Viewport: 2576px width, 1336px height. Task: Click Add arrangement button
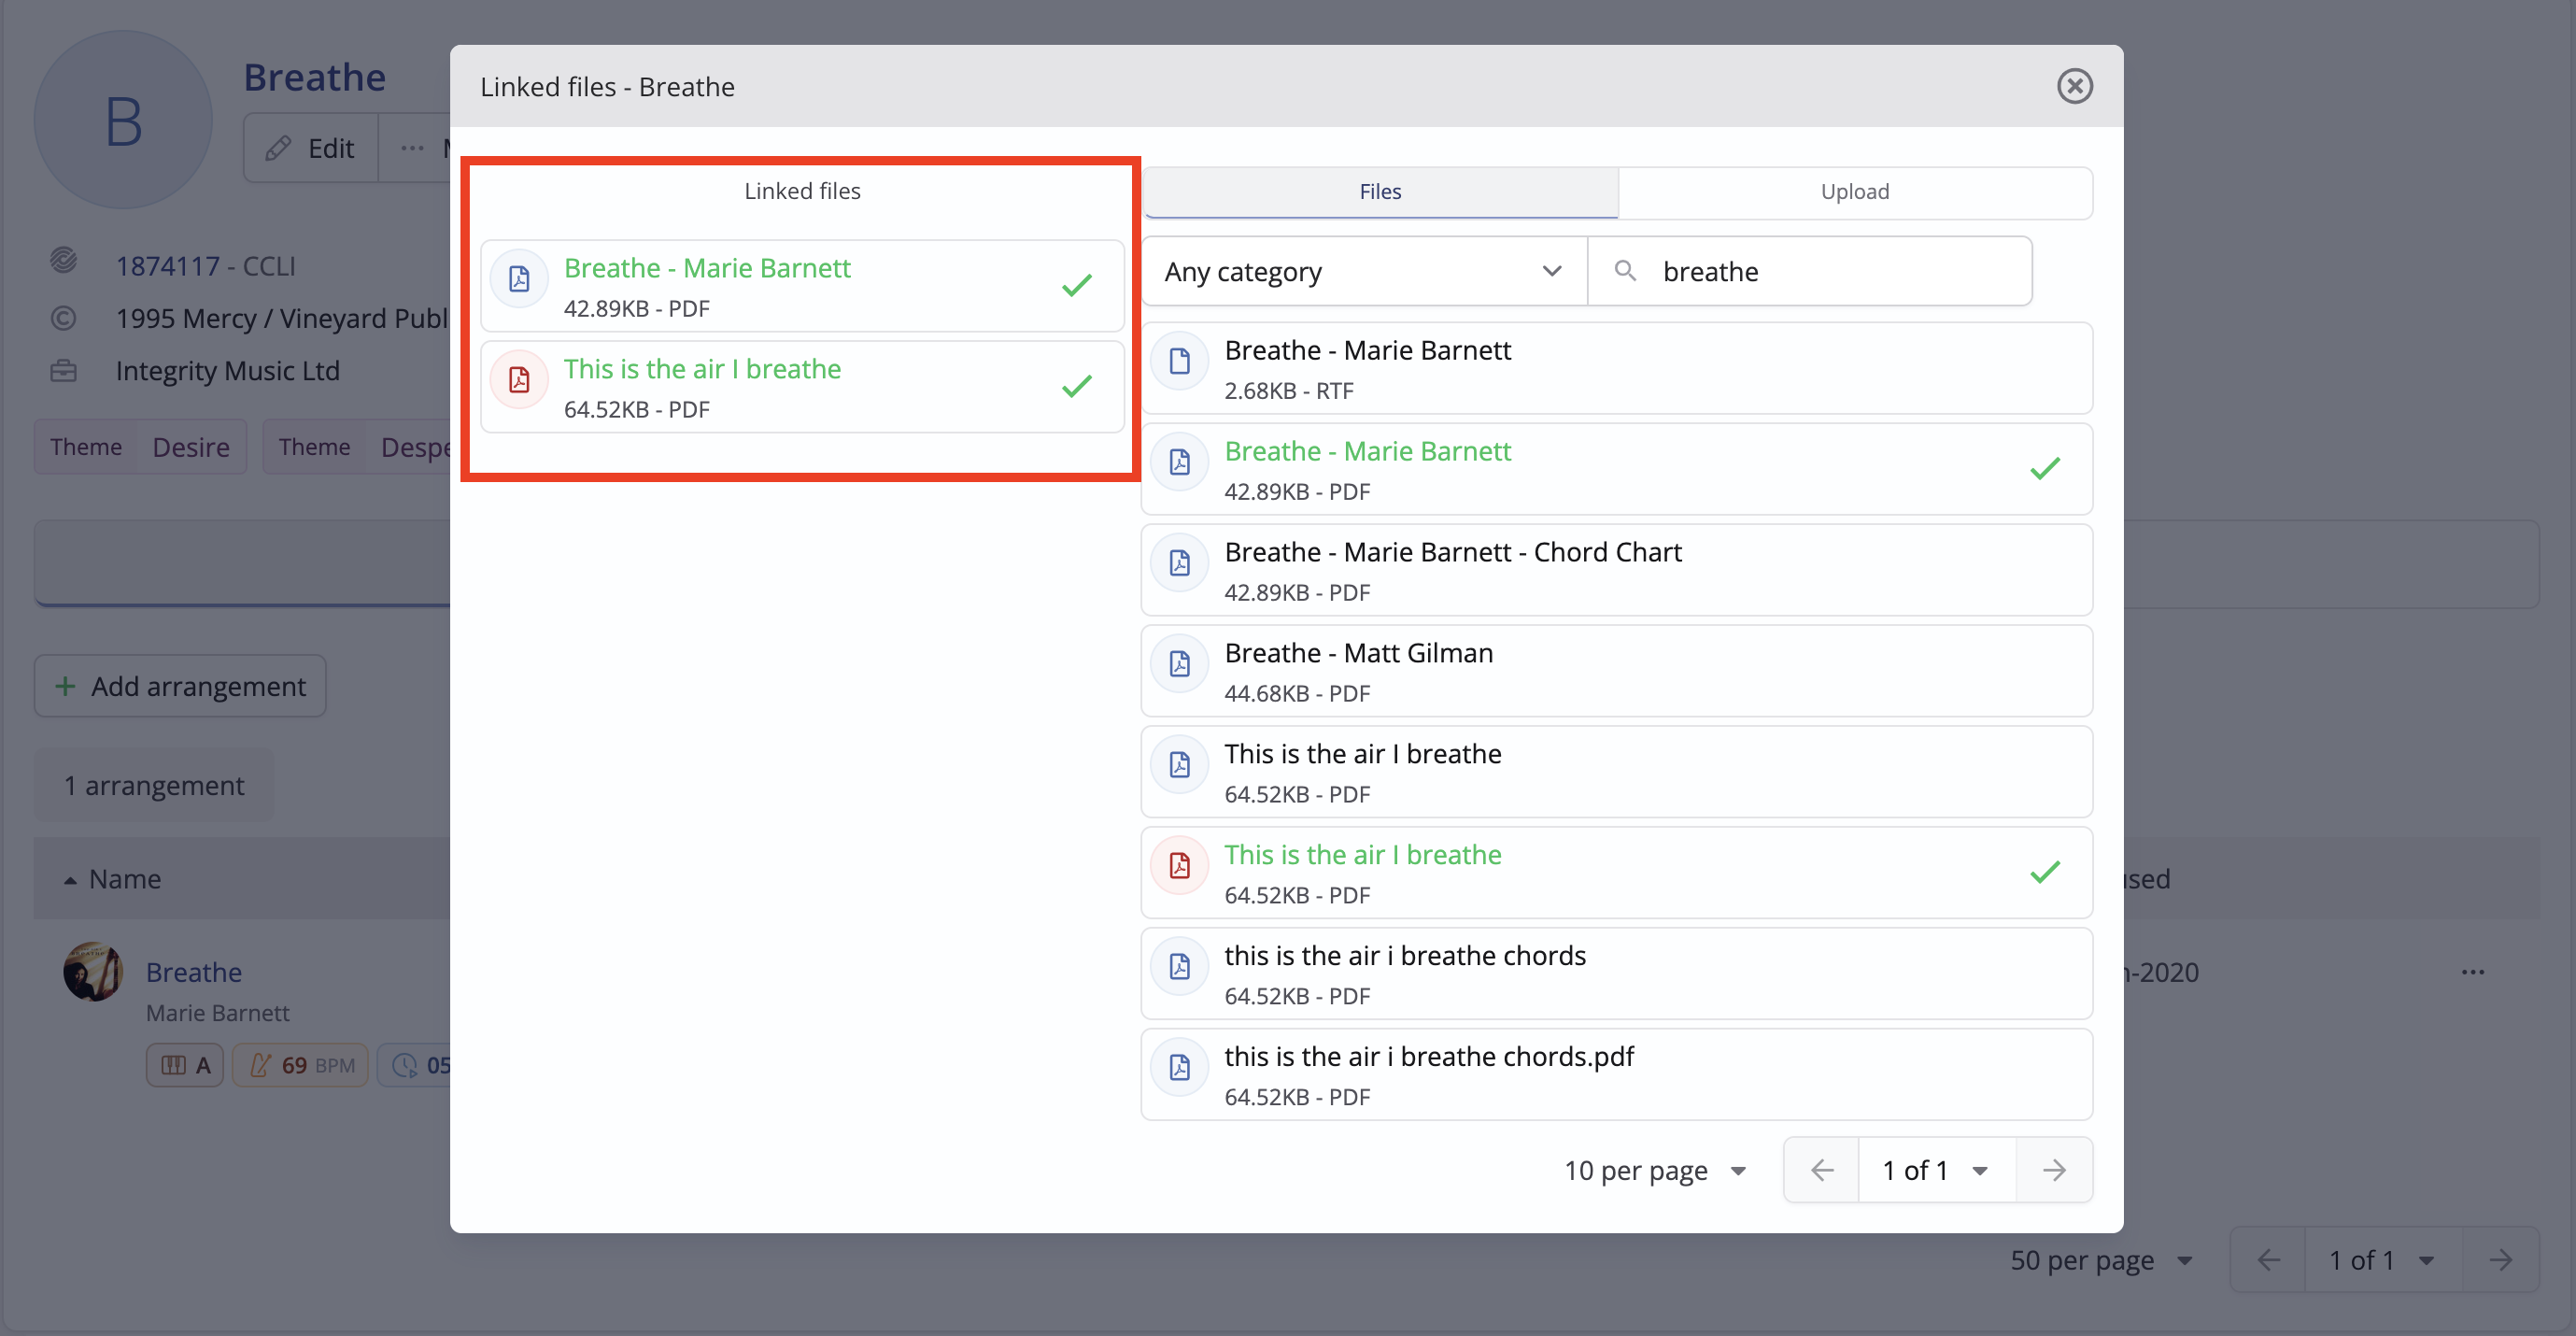pos(180,686)
